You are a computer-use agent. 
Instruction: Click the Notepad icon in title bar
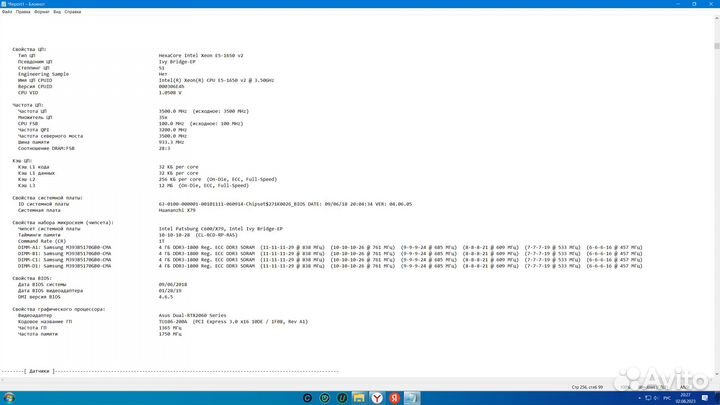coord(4,4)
